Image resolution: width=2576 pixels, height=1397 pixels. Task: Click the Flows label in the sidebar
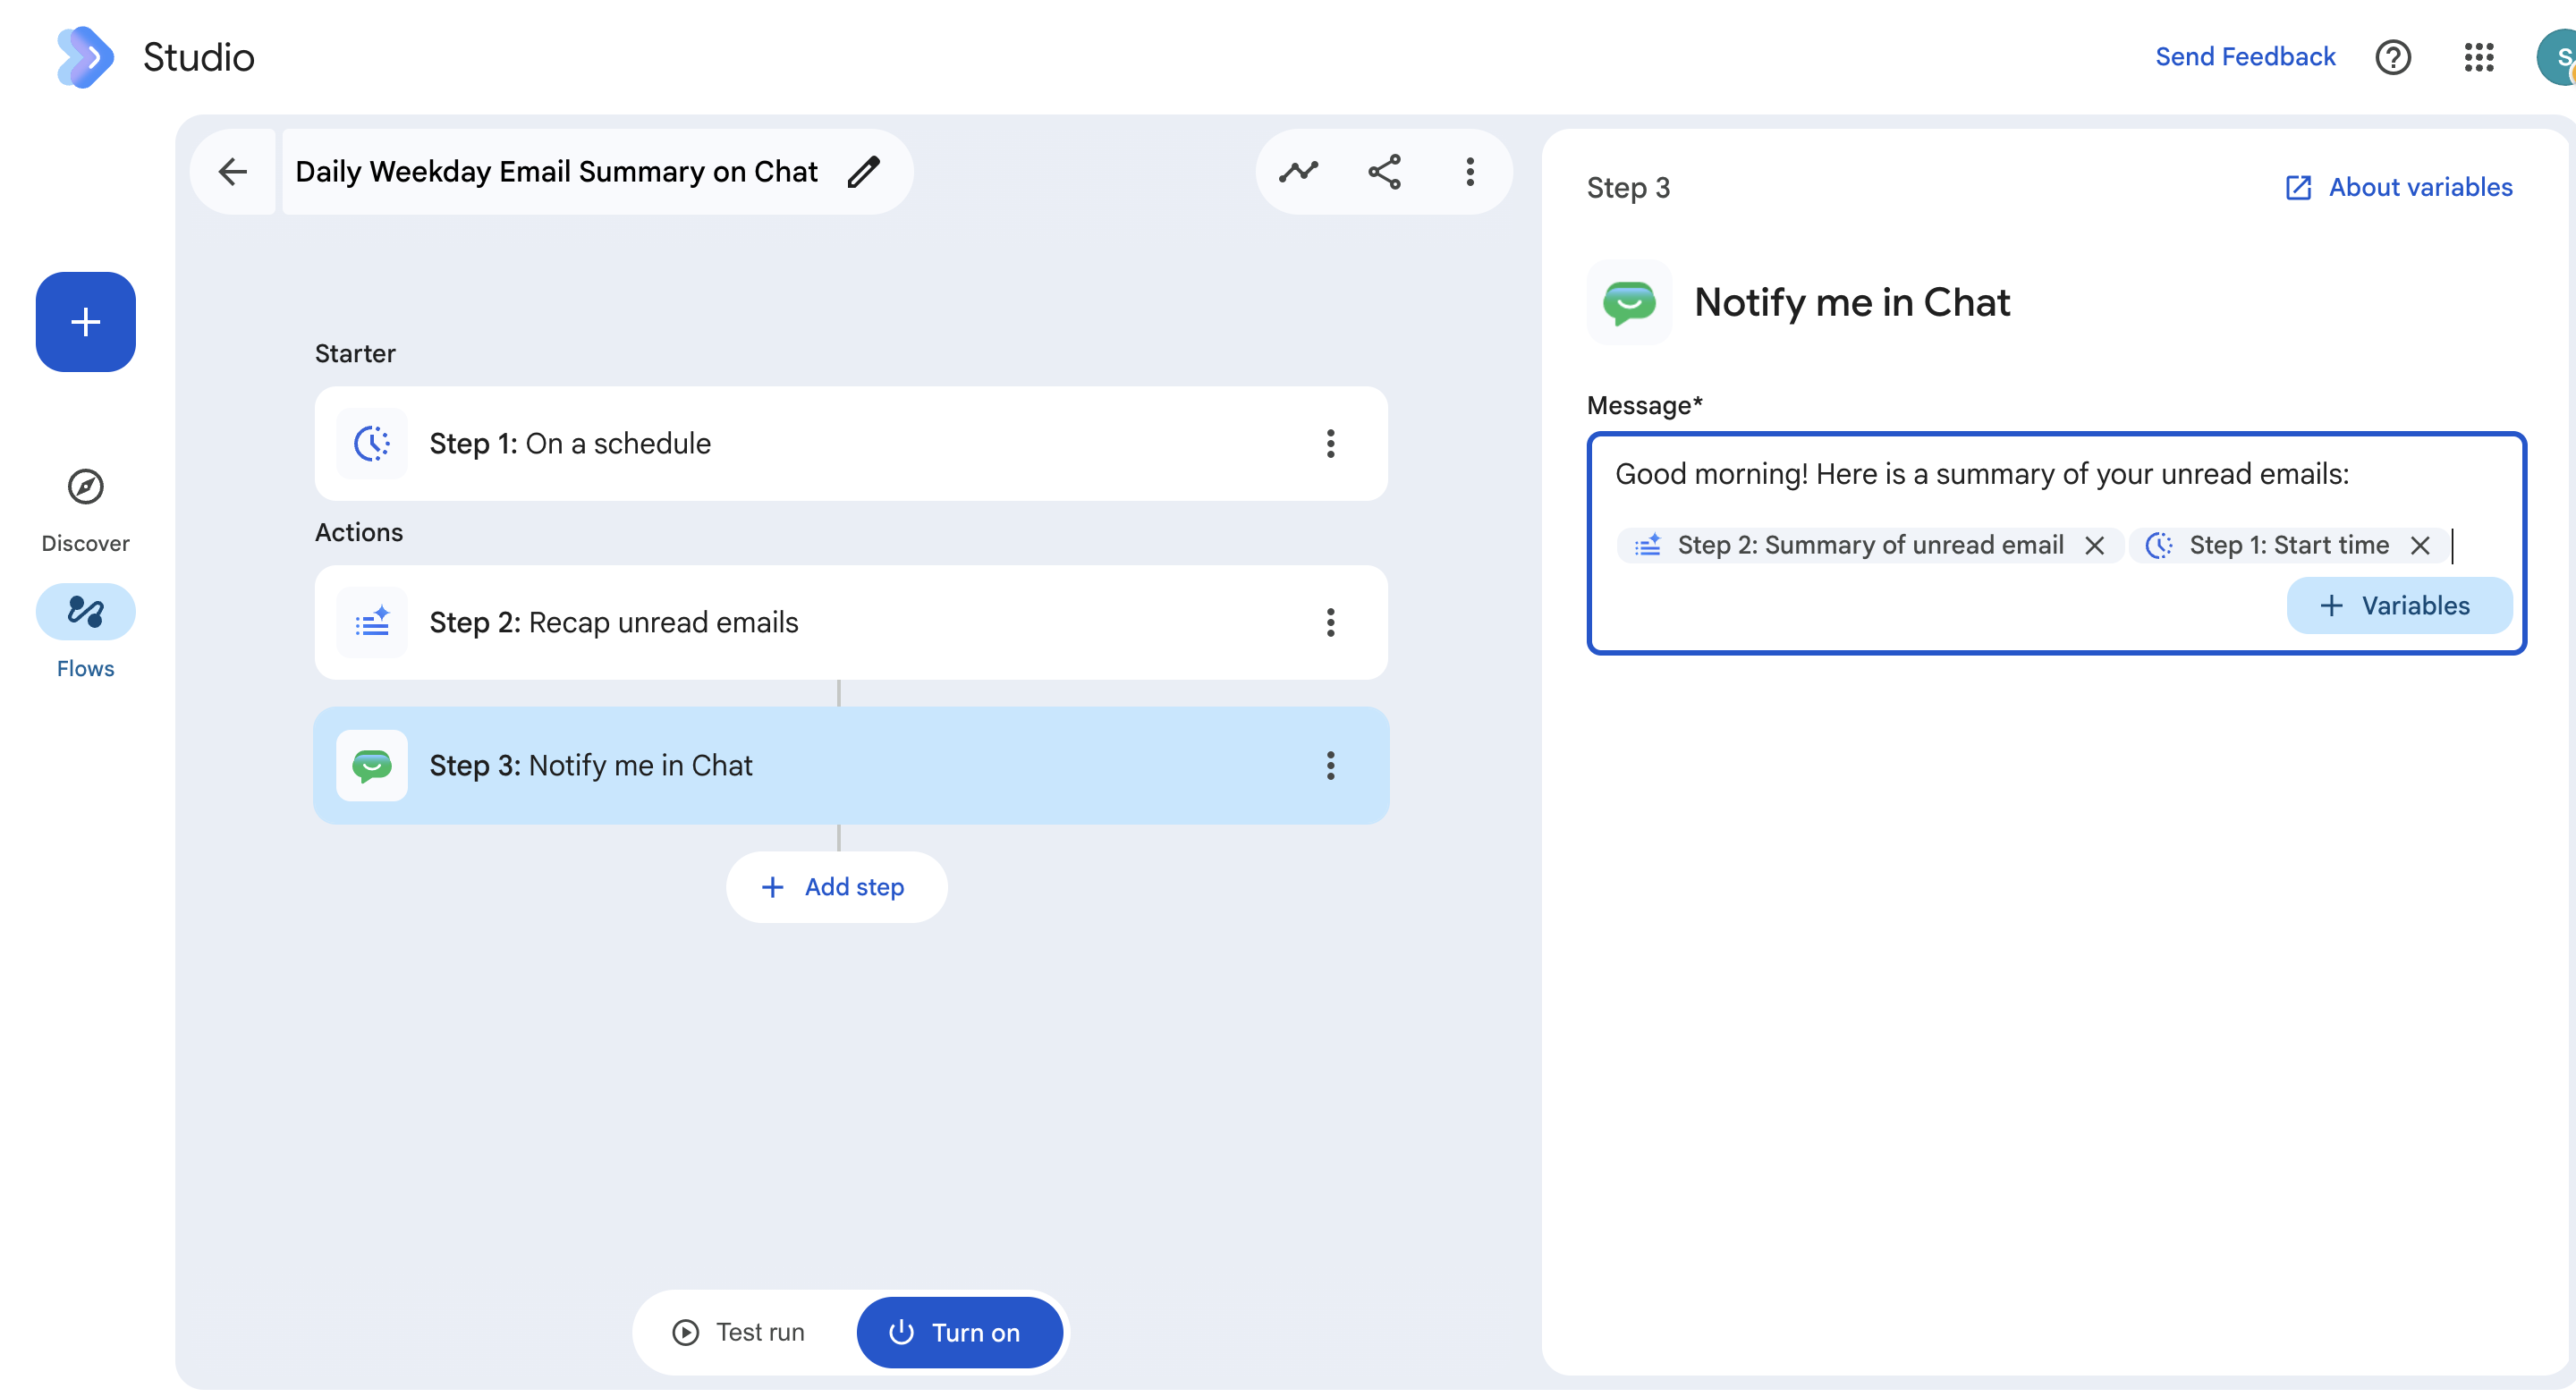86,668
